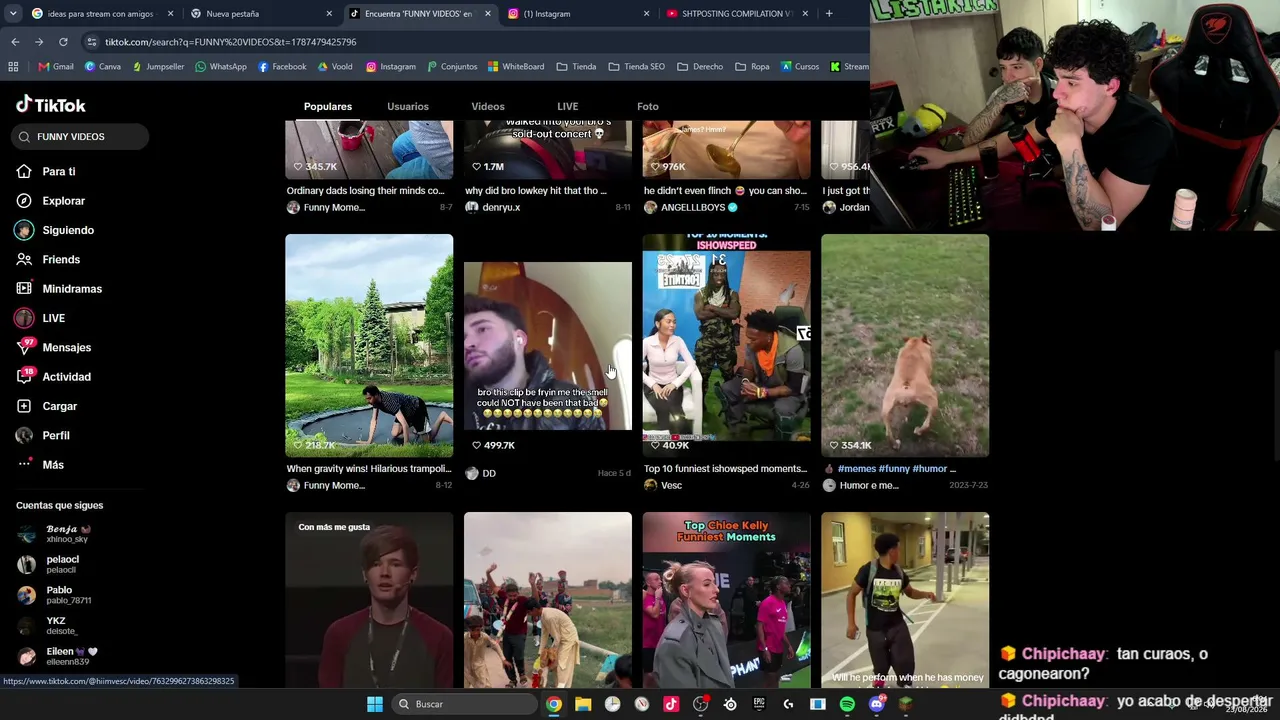Image resolution: width=1280 pixels, height=720 pixels.
Task: Open the DD clip with 499.7K likes
Action: coord(548,346)
